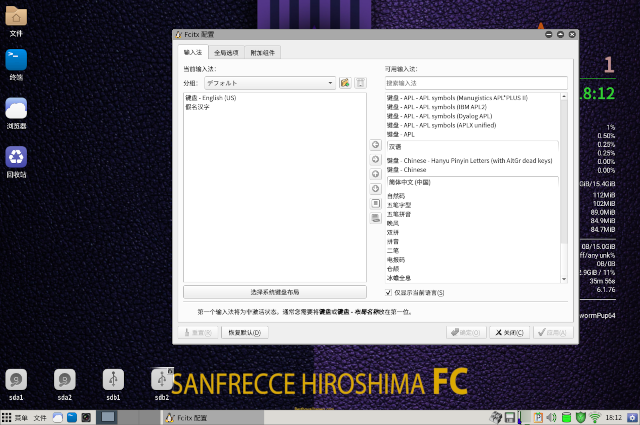The width and height of the screenshot is (640, 425).
Task: Click the 确定(O) button
Action: 466,332
